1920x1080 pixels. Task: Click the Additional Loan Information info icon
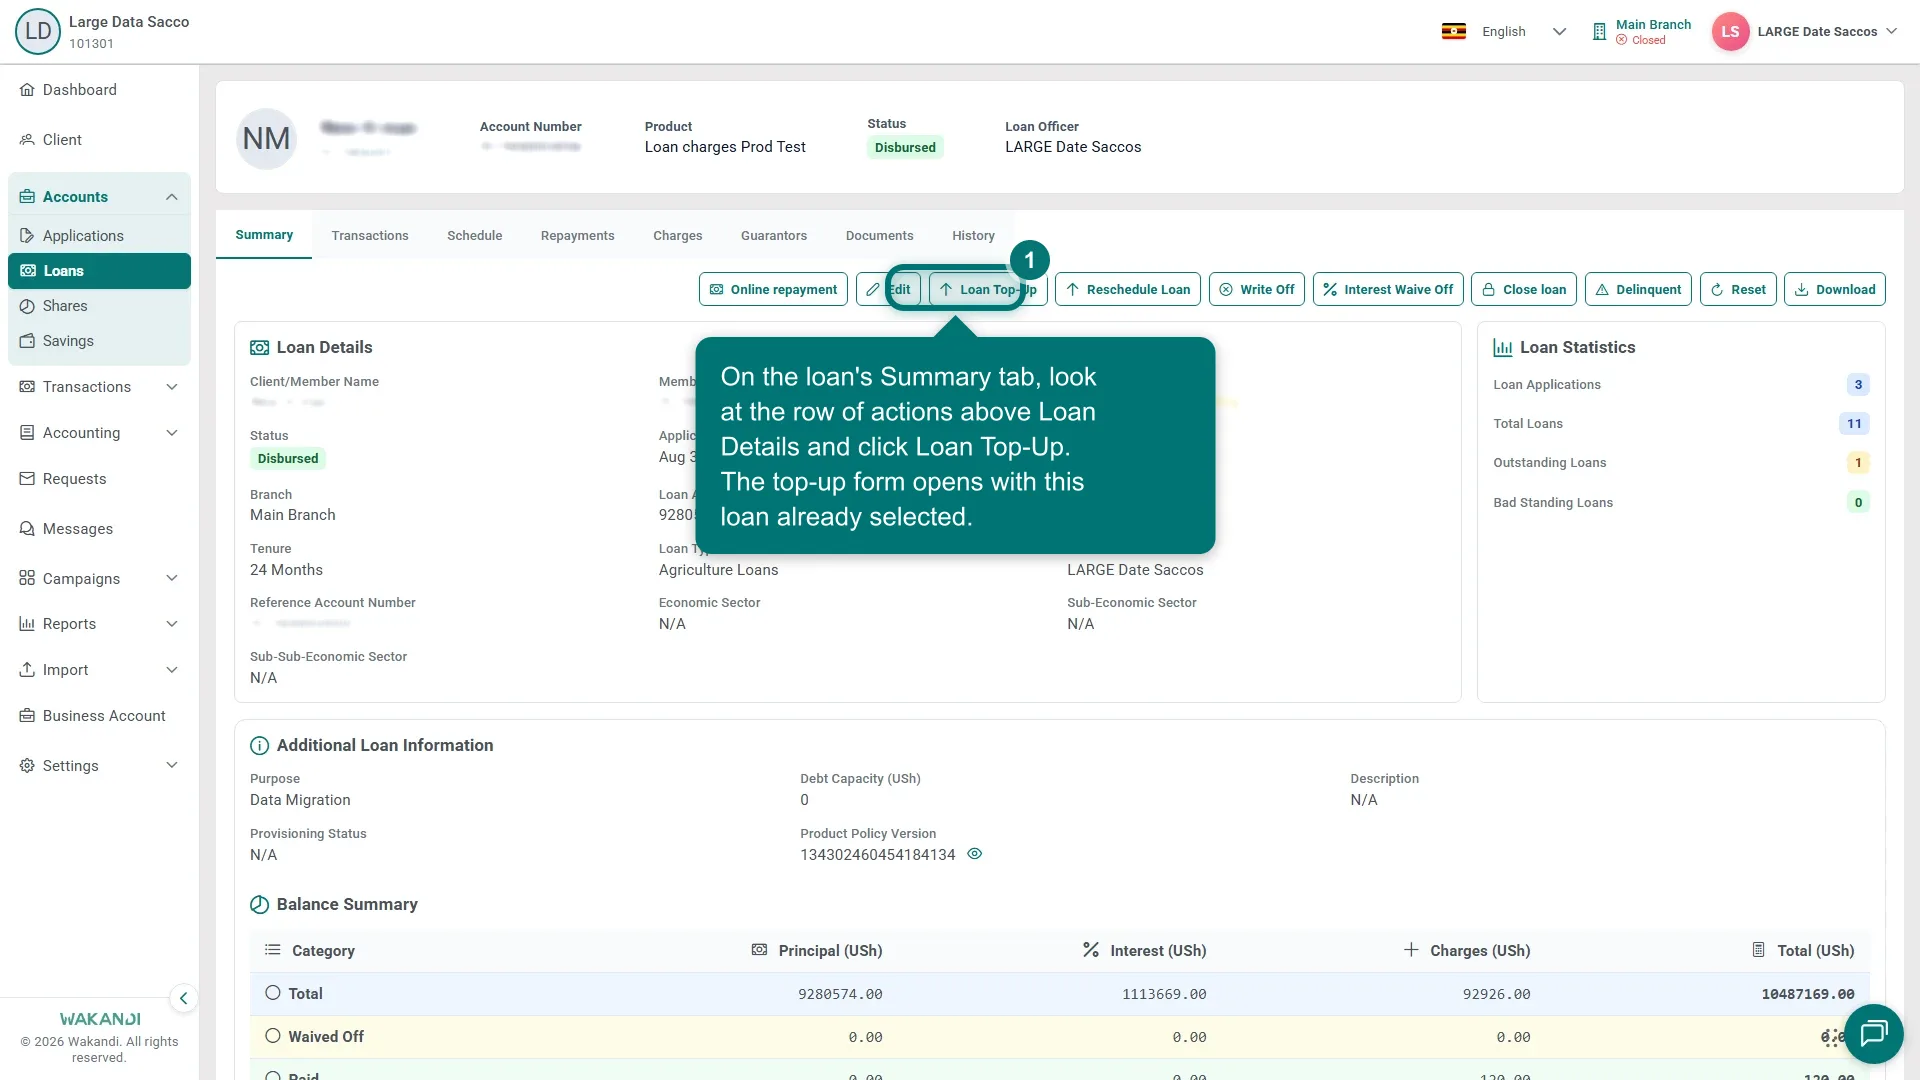click(x=259, y=746)
